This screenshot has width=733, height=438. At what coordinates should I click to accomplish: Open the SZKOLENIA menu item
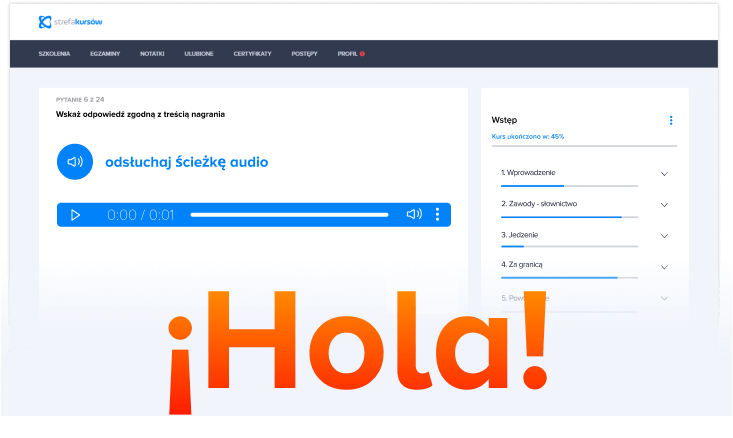click(x=54, y=53)
